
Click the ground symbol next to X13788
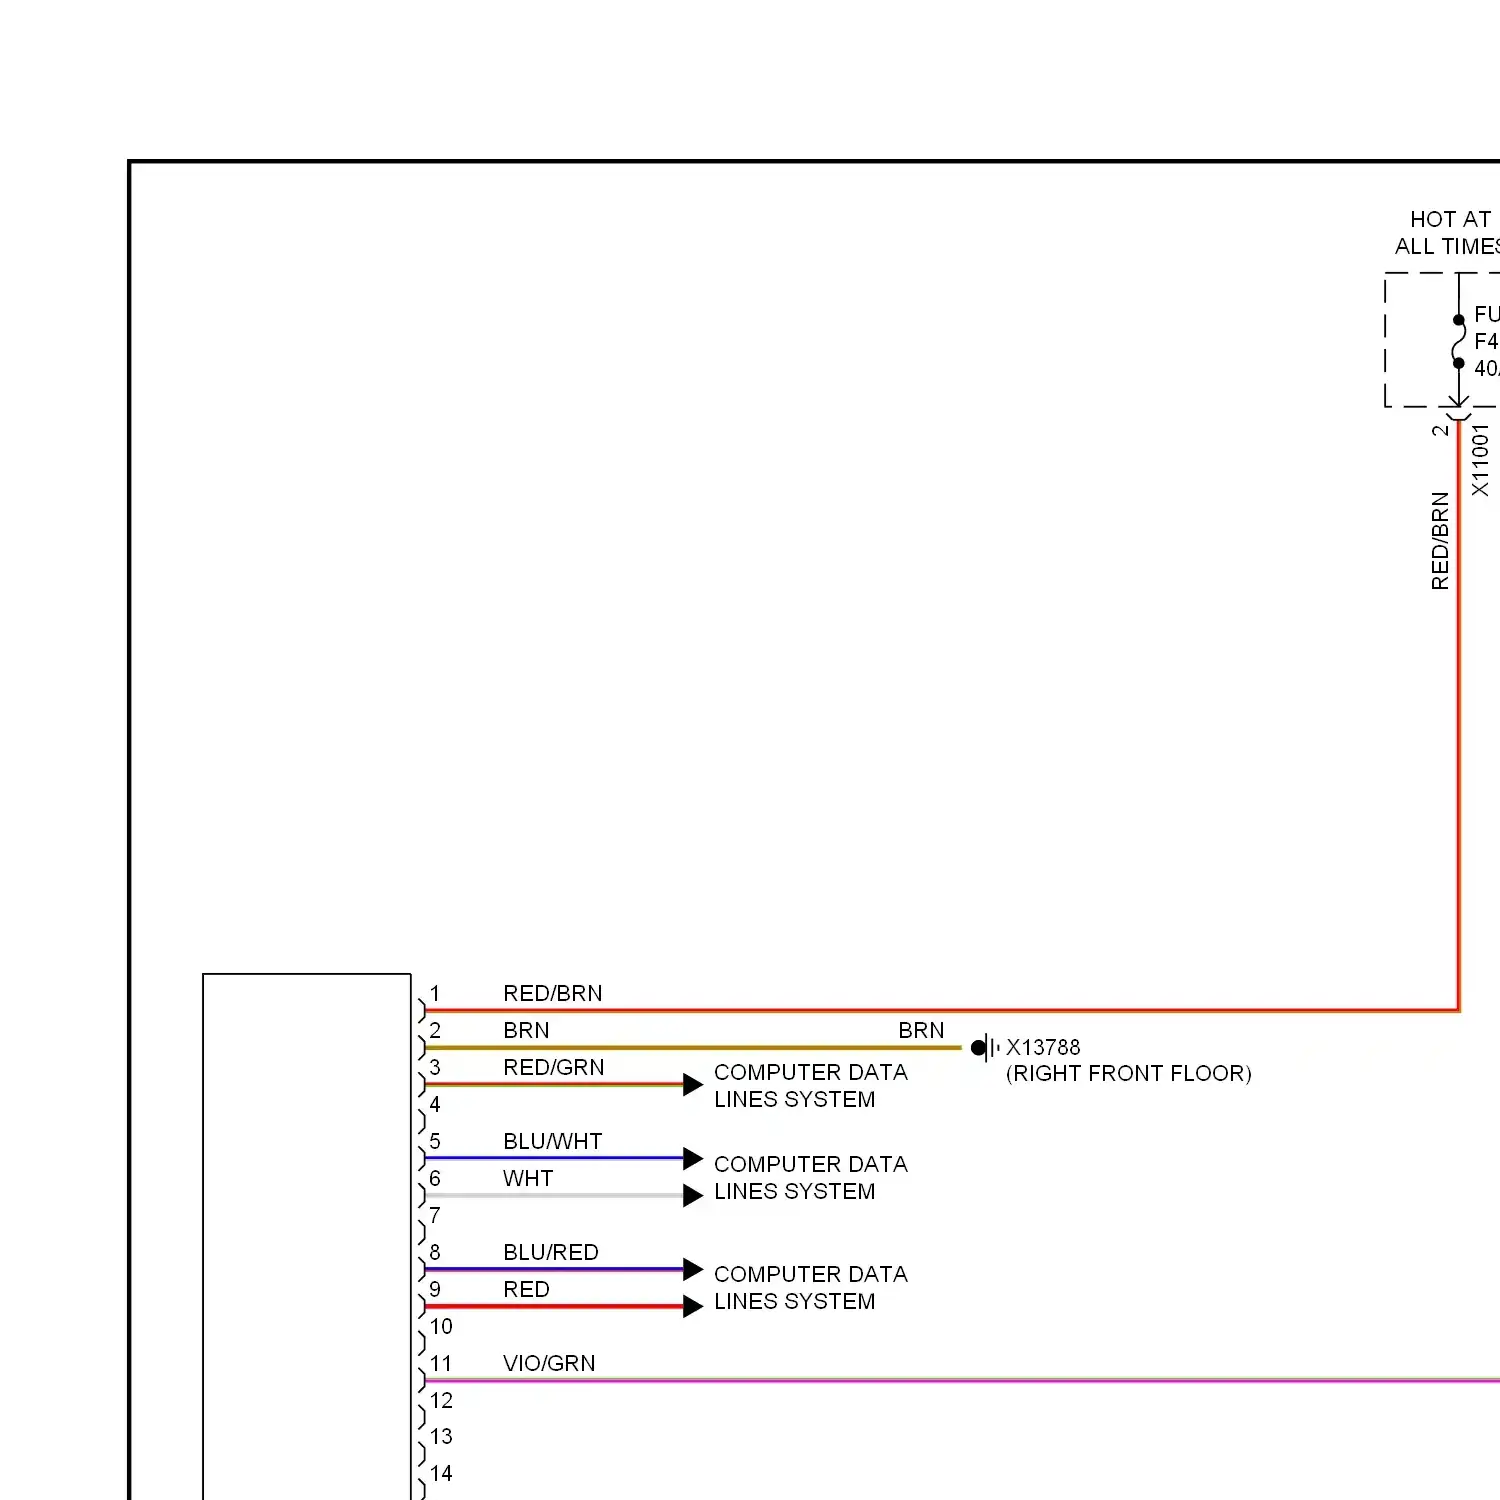(985, 1048)
